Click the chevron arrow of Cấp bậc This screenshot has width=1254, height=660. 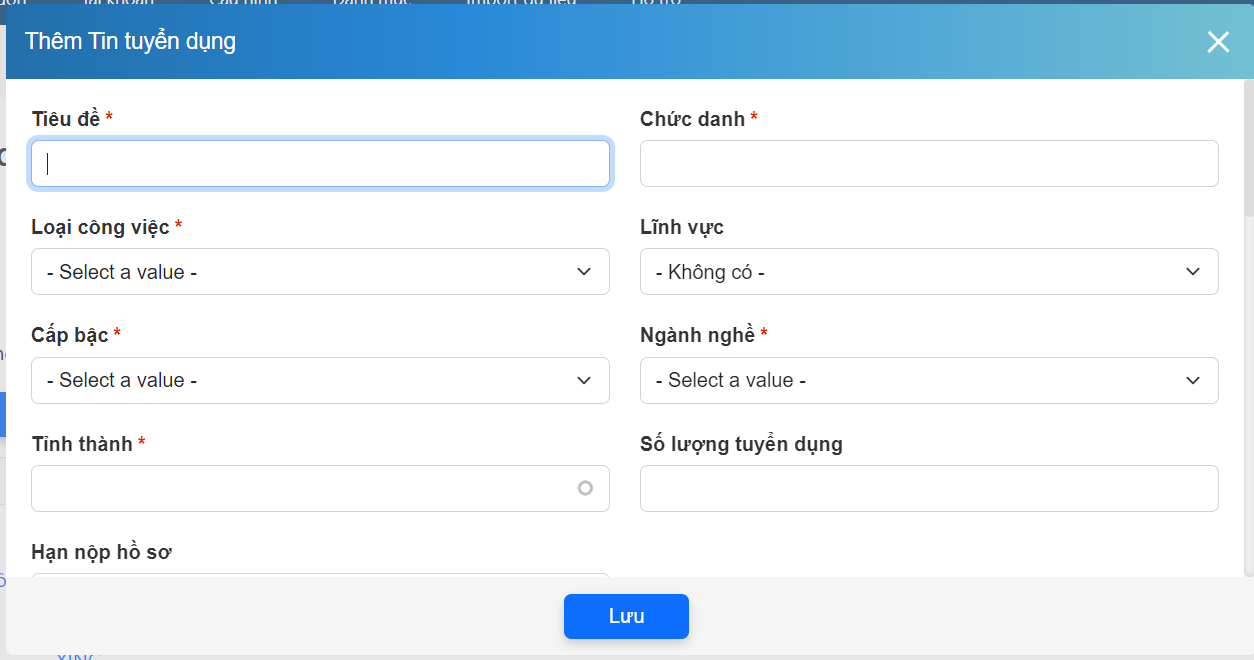[x=584, y=380]
